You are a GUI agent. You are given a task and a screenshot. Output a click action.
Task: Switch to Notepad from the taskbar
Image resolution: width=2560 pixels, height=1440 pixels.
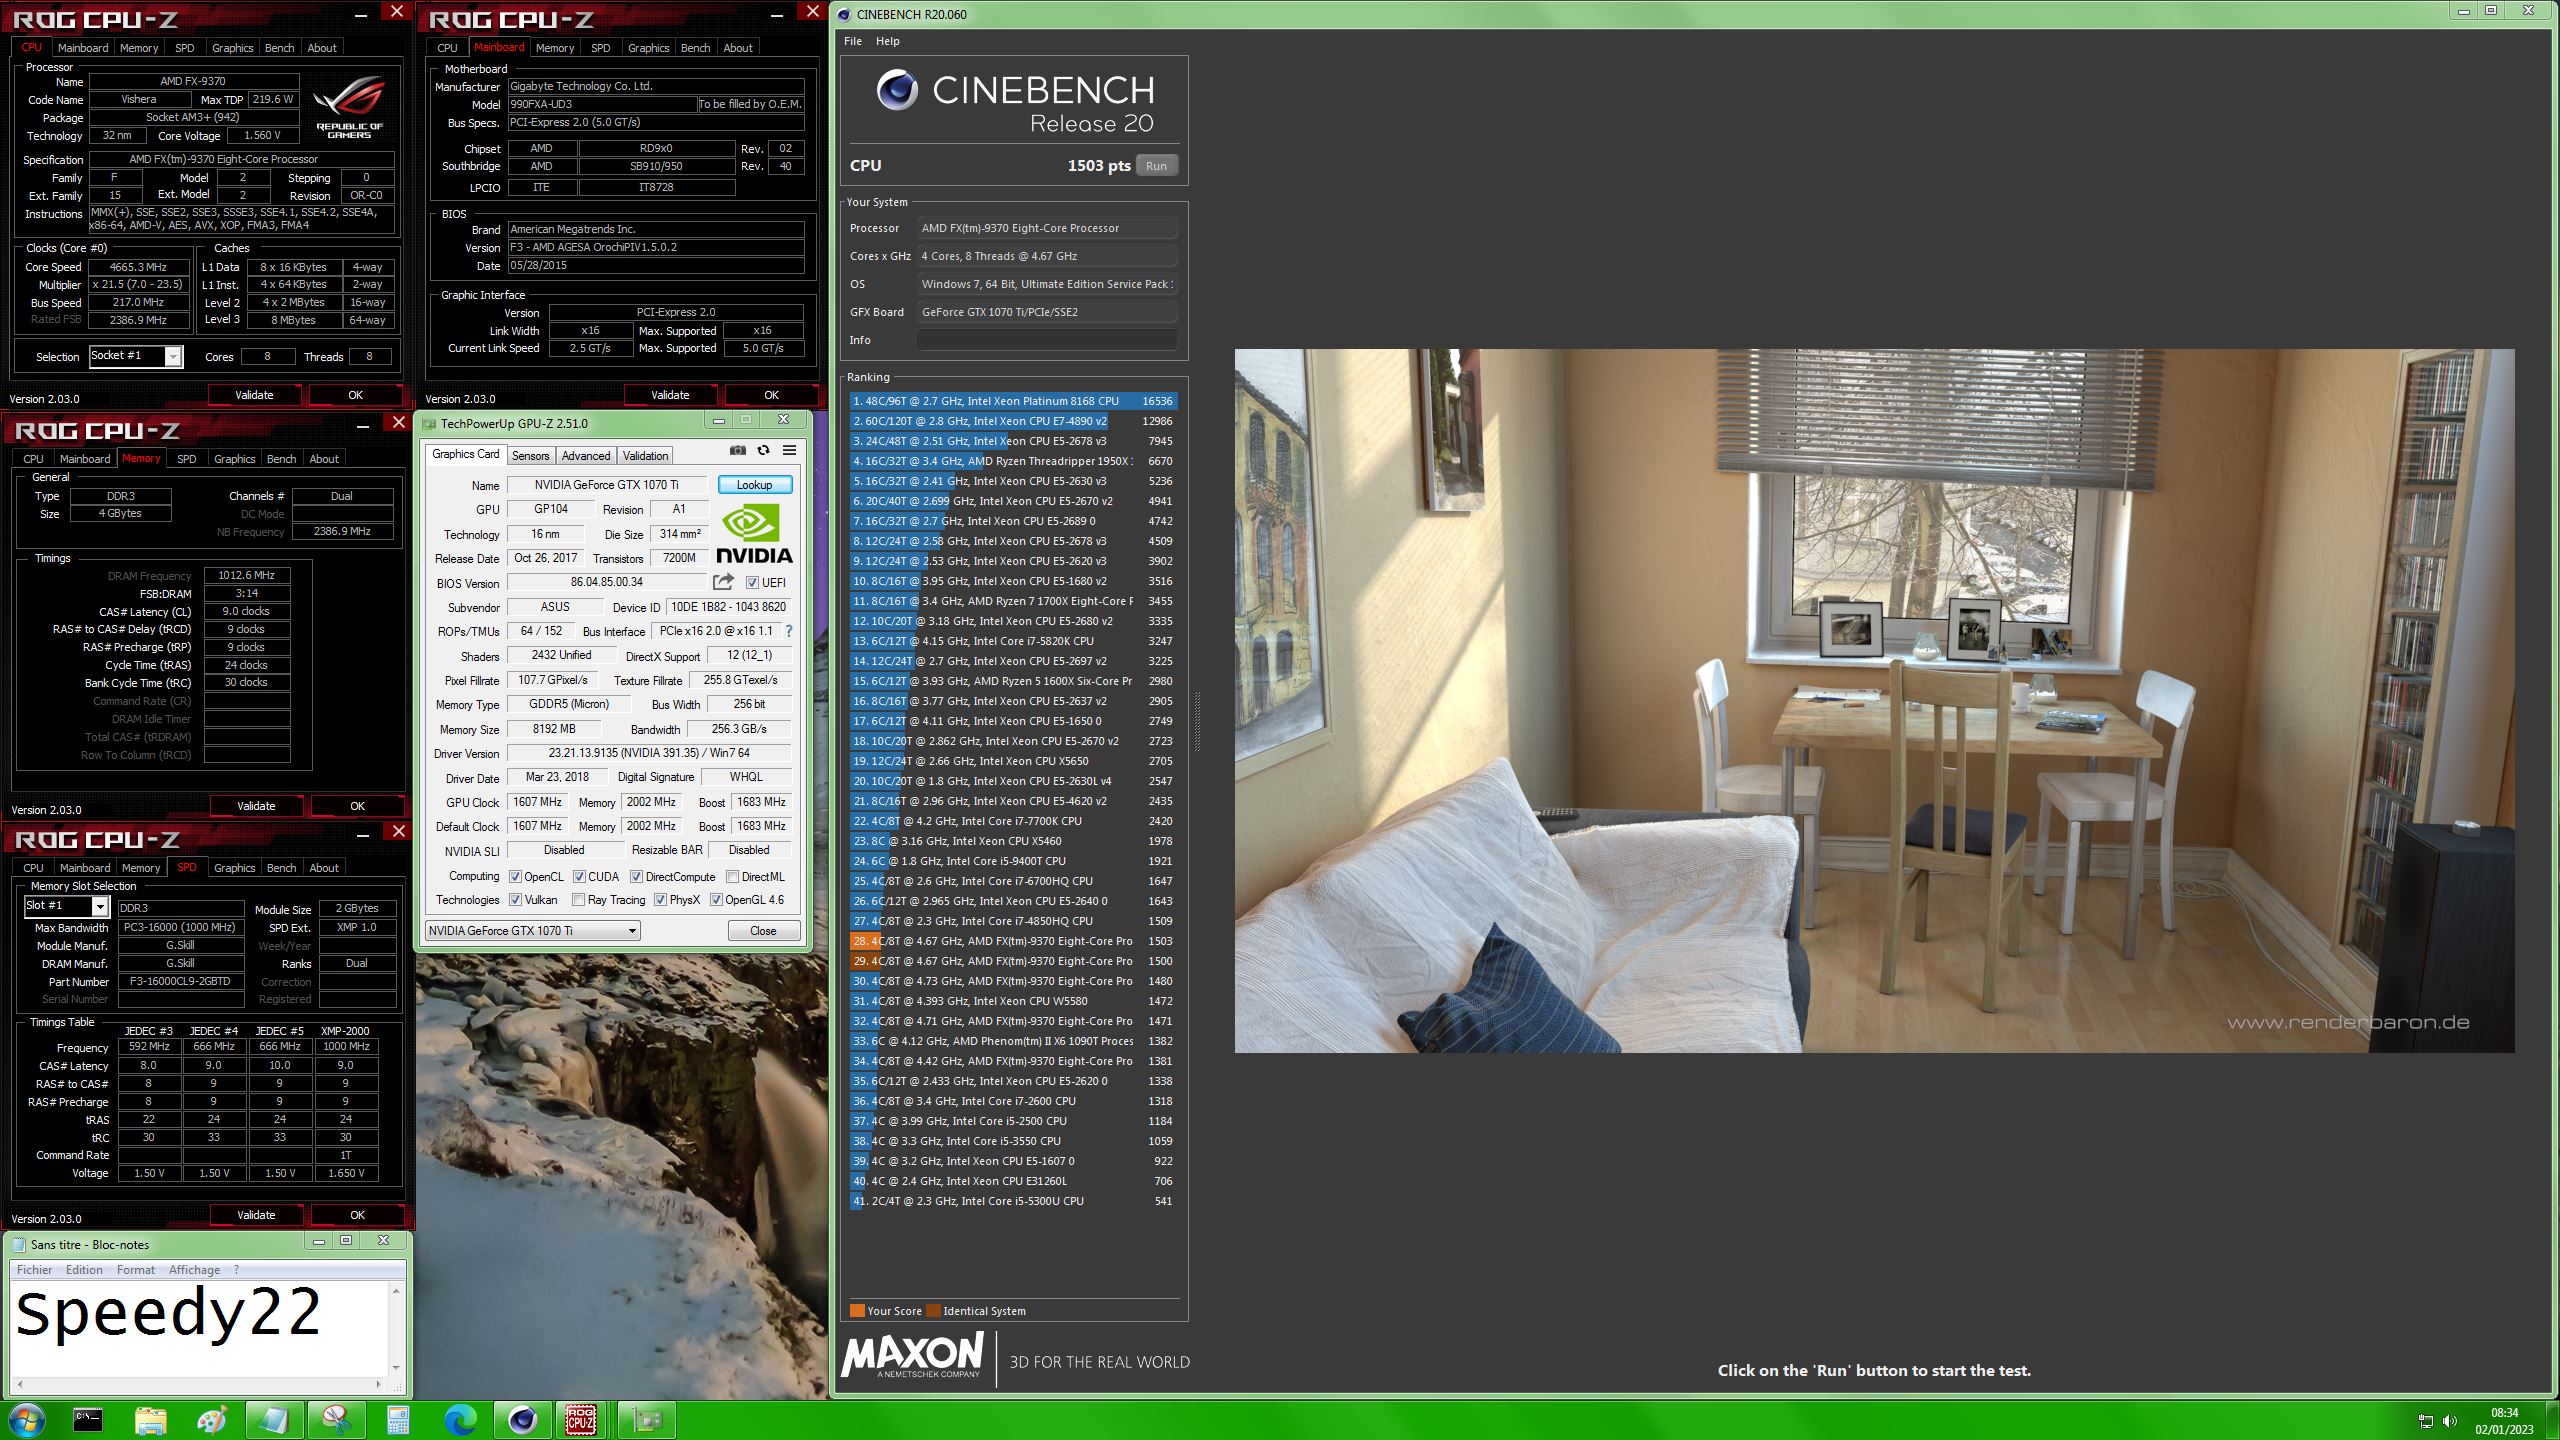(x=274, y=1420)
